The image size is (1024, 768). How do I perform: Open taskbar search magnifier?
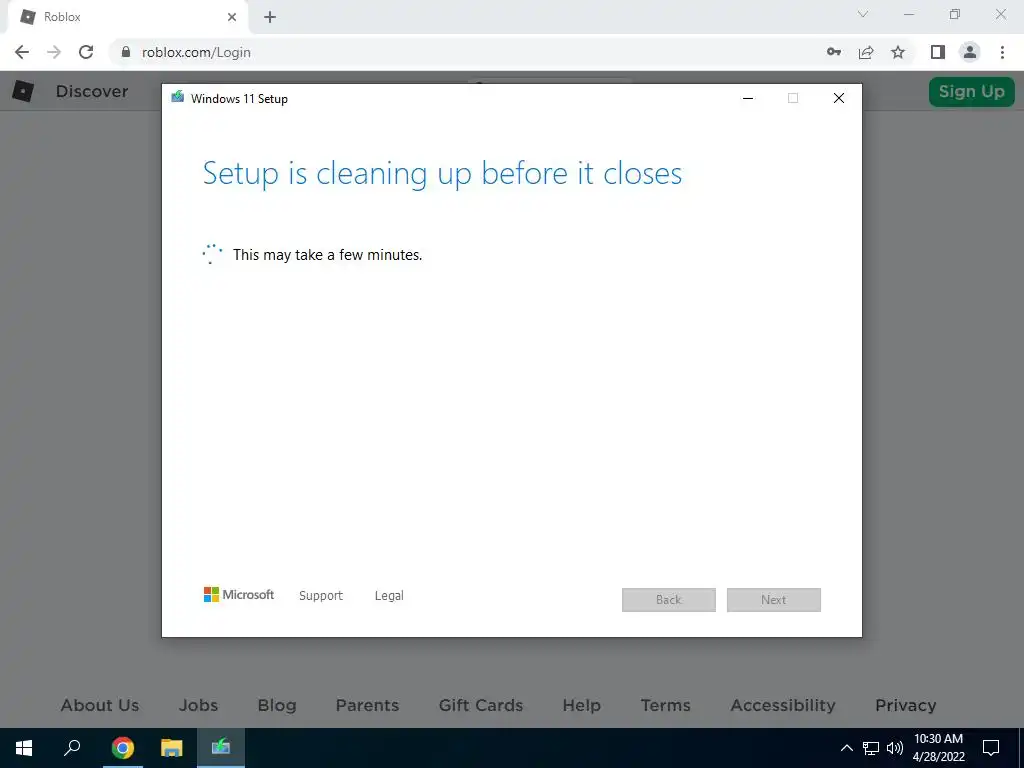(72, 748)
